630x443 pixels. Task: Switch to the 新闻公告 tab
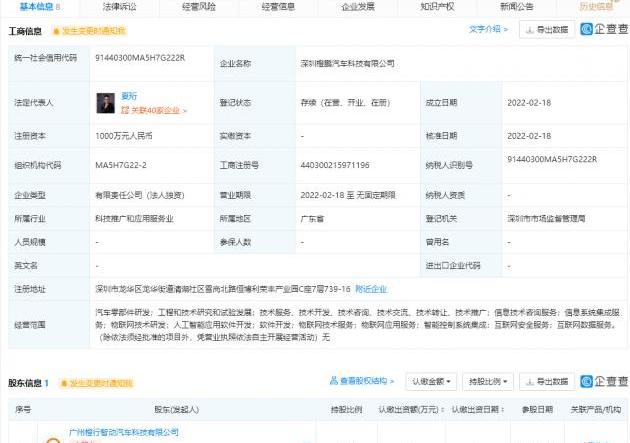pos(517,6)
